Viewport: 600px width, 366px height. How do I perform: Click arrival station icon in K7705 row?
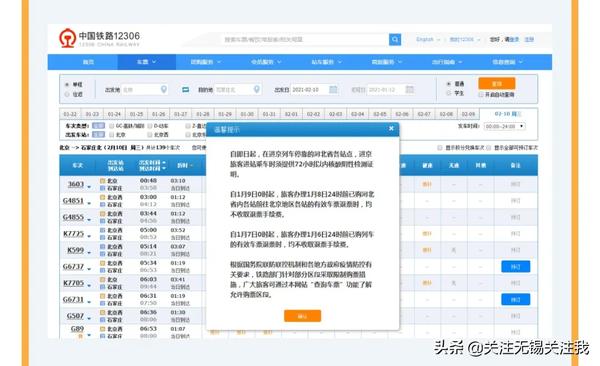(x=103, y=287)
